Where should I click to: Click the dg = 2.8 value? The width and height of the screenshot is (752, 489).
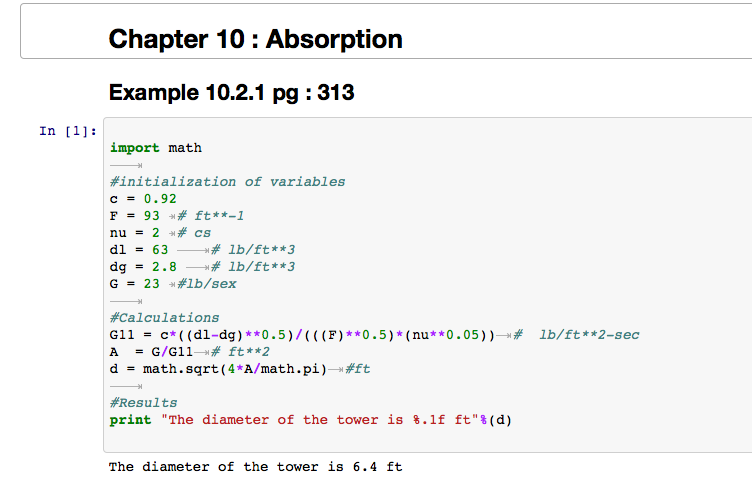click(x=164, y=267)
